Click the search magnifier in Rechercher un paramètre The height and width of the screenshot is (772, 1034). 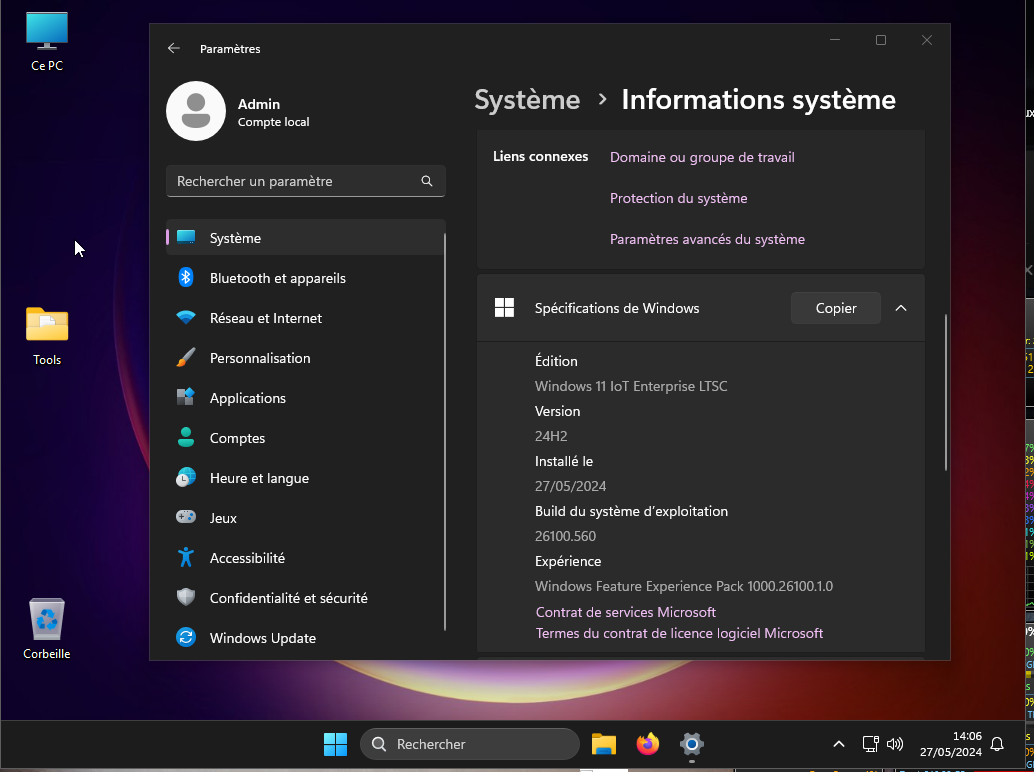427,181
